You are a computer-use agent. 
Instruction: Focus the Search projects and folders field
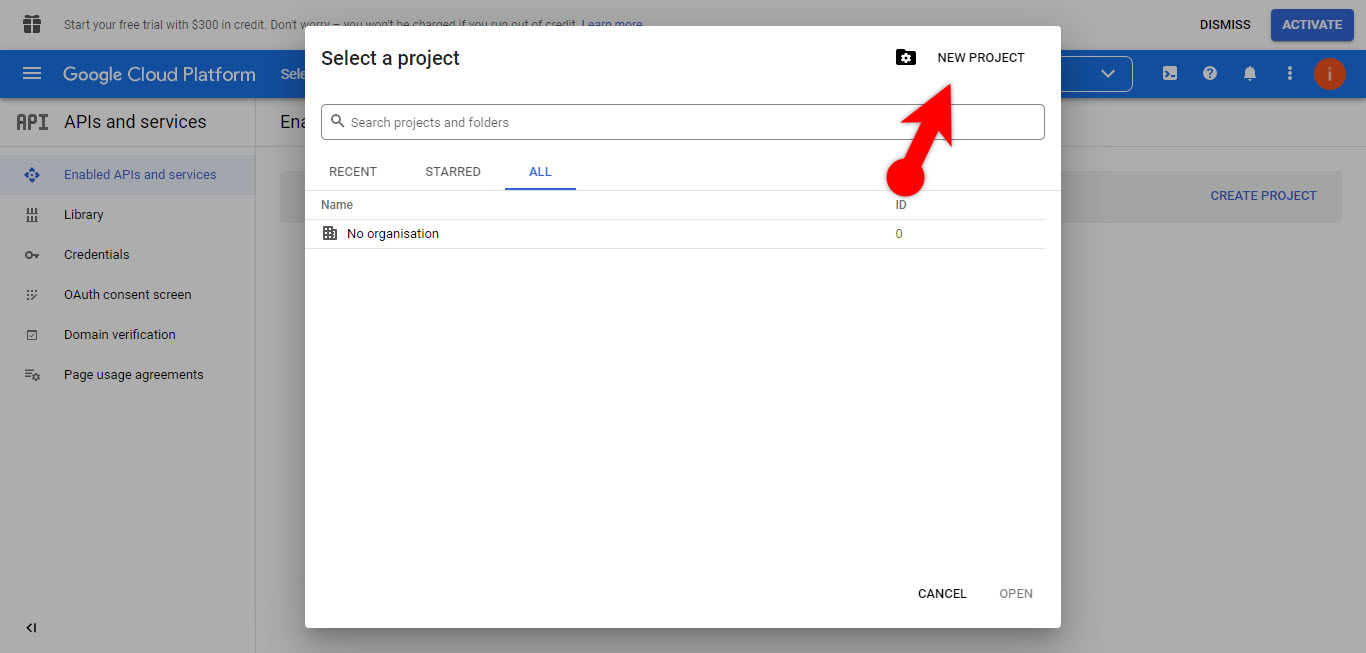click(683, 122)
